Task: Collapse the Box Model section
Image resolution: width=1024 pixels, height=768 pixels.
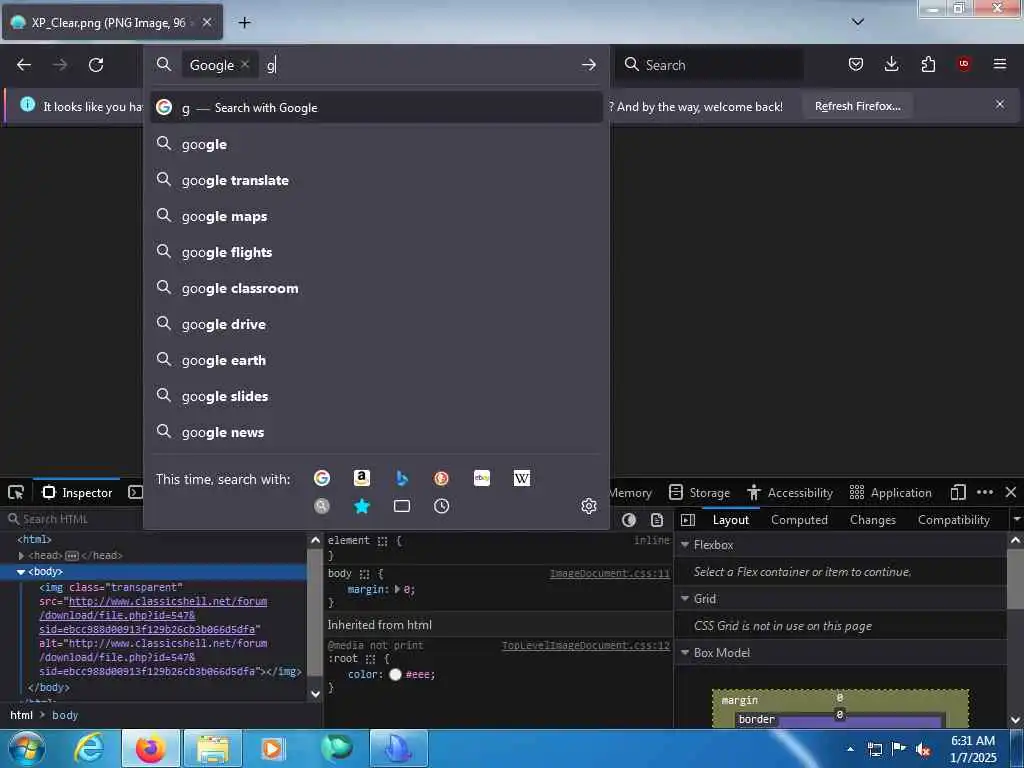Action: pyautogui.click(x=685, y=653)
